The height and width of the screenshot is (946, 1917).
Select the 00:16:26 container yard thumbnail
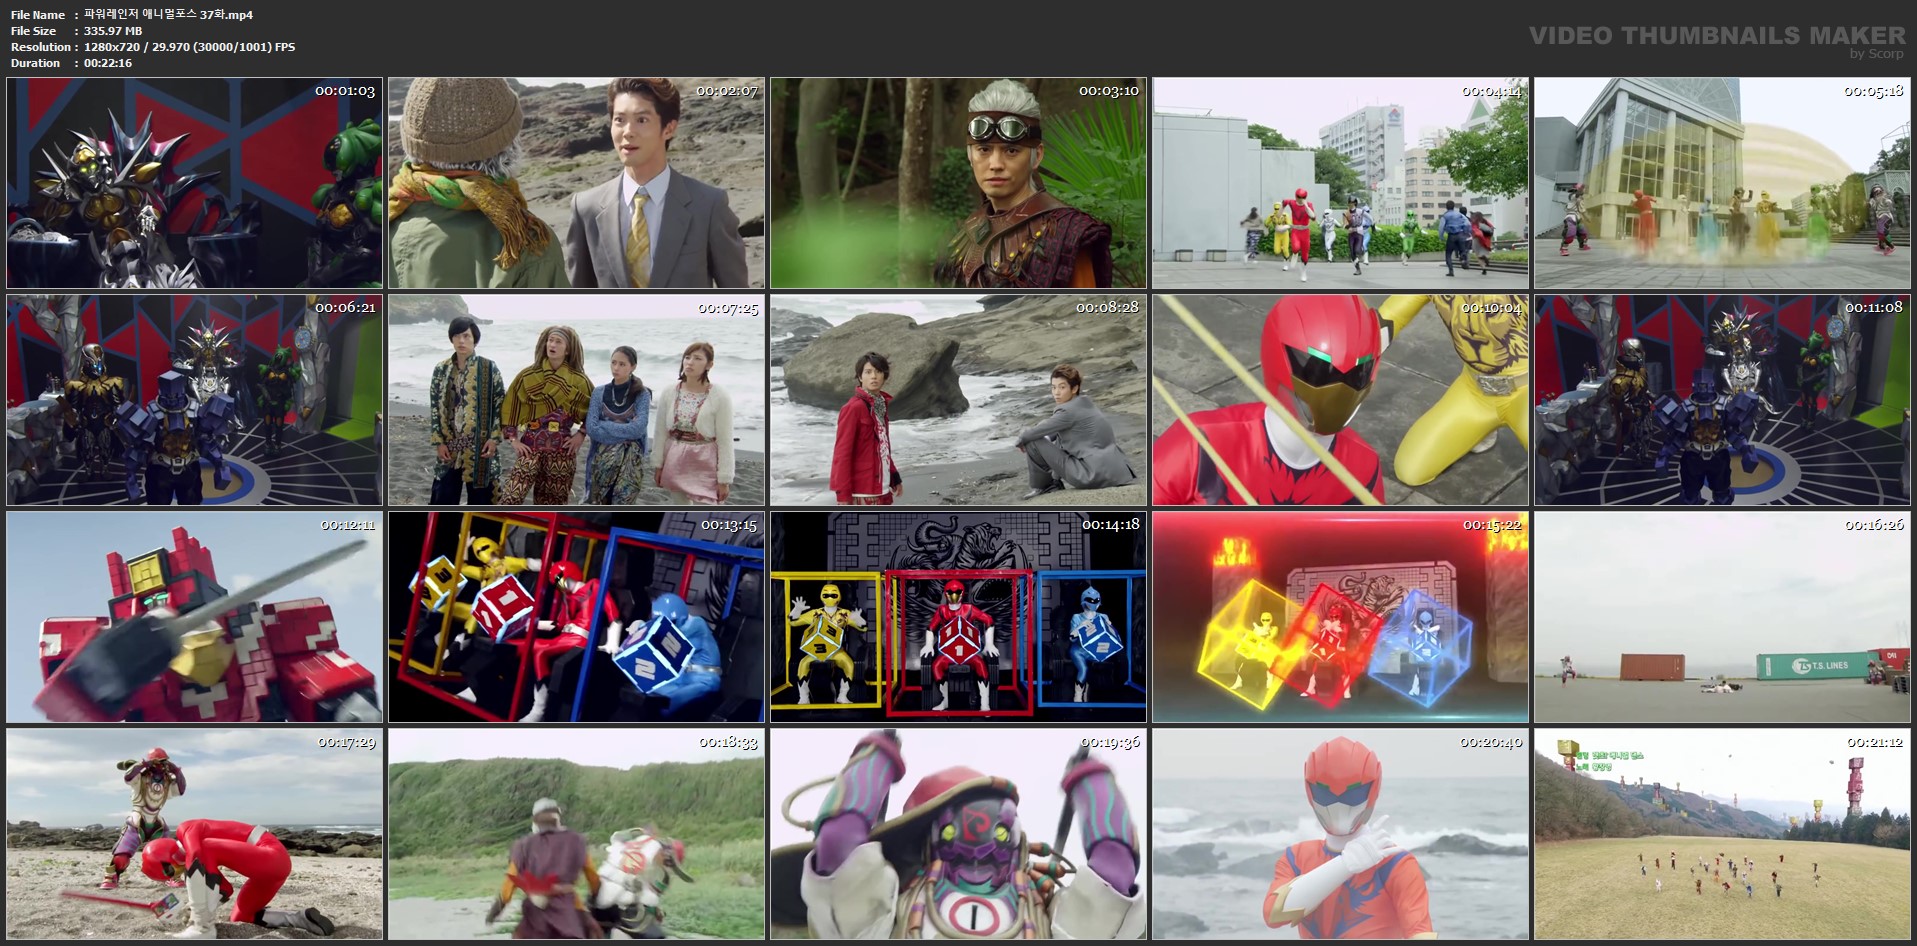pos(1722,617)
